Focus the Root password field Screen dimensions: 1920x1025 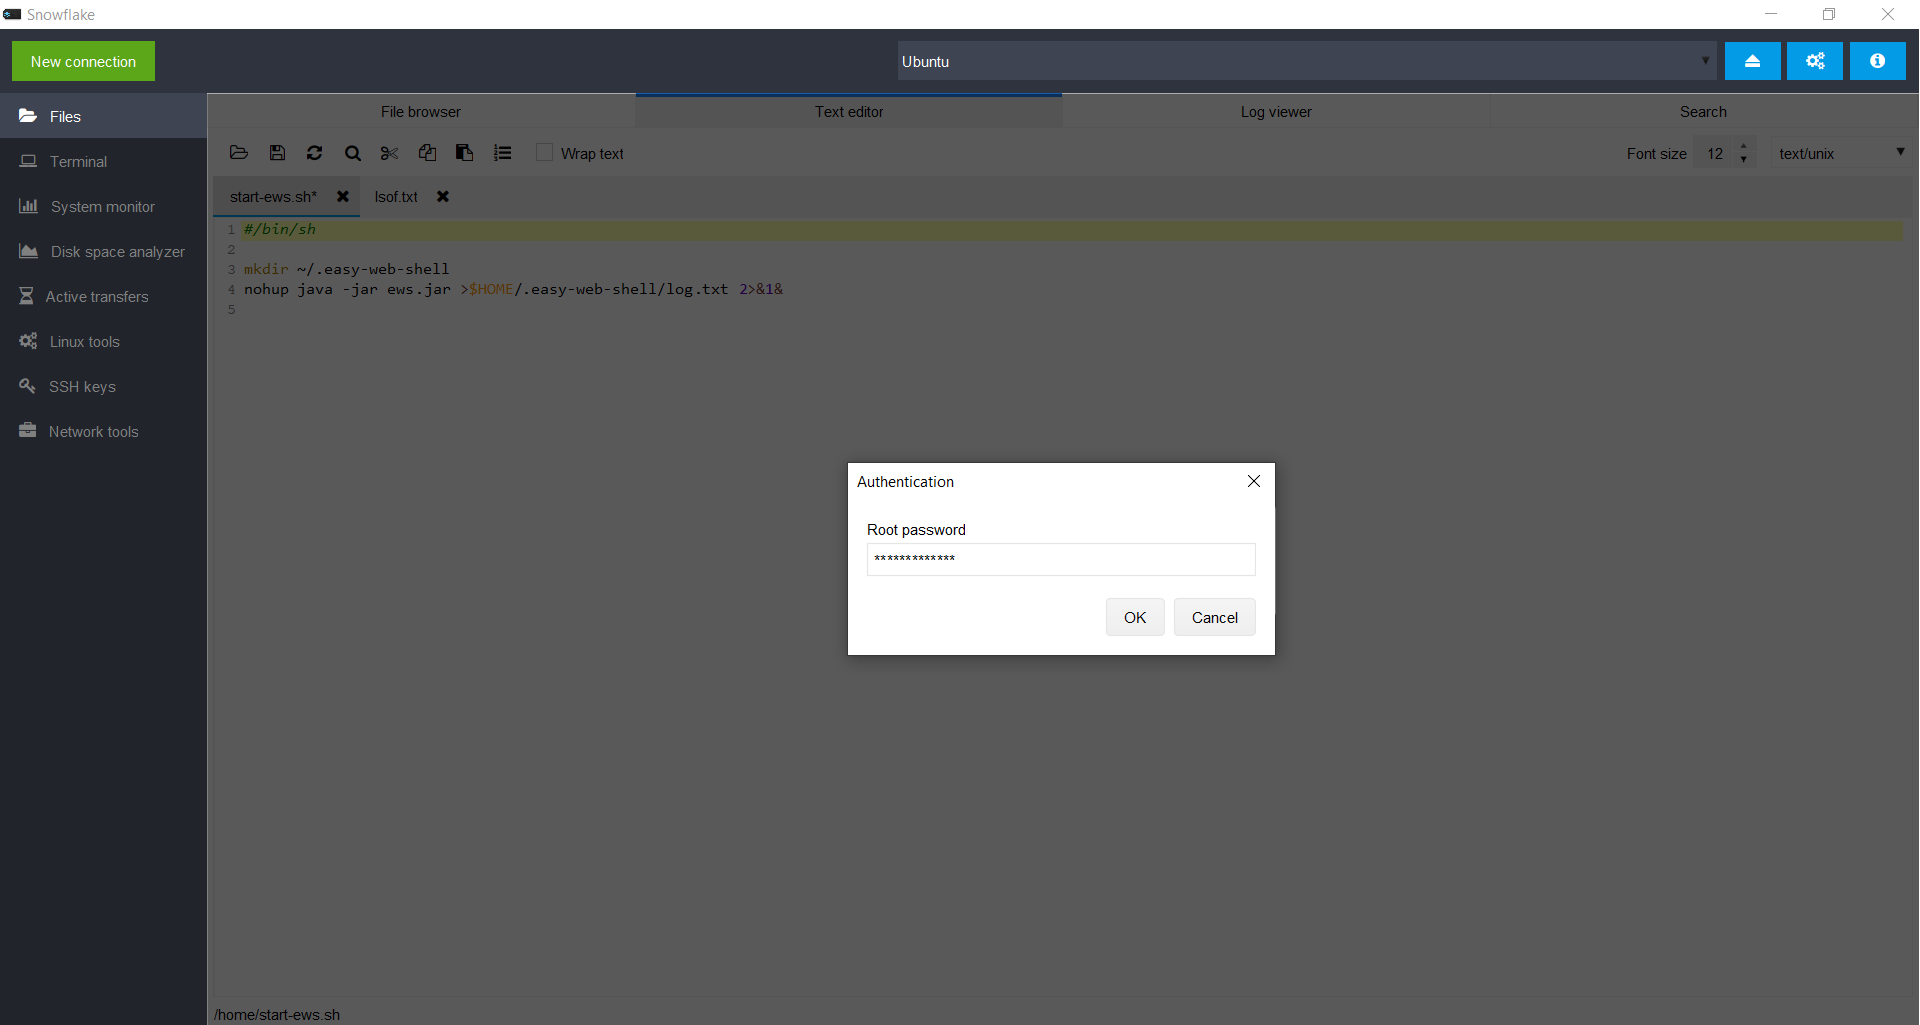1061,559
